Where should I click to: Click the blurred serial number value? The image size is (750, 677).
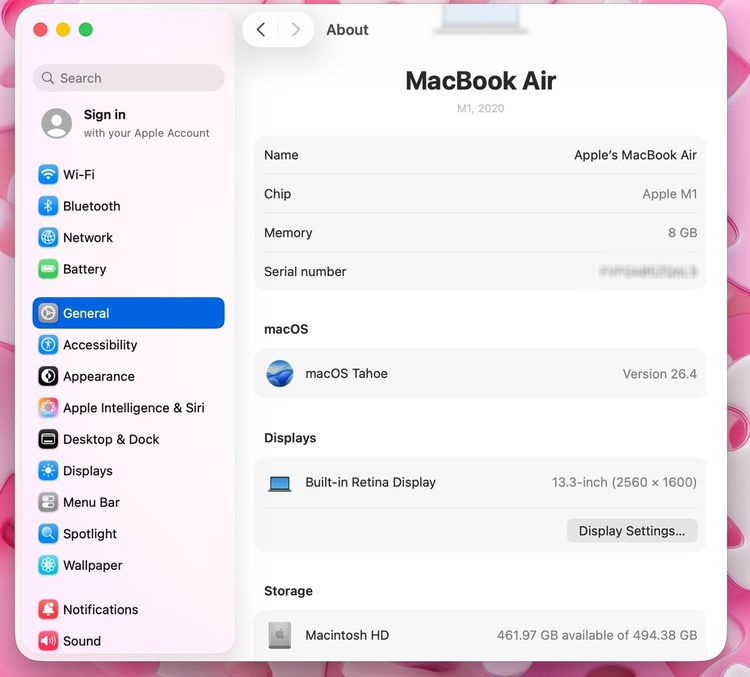point(648,272)
